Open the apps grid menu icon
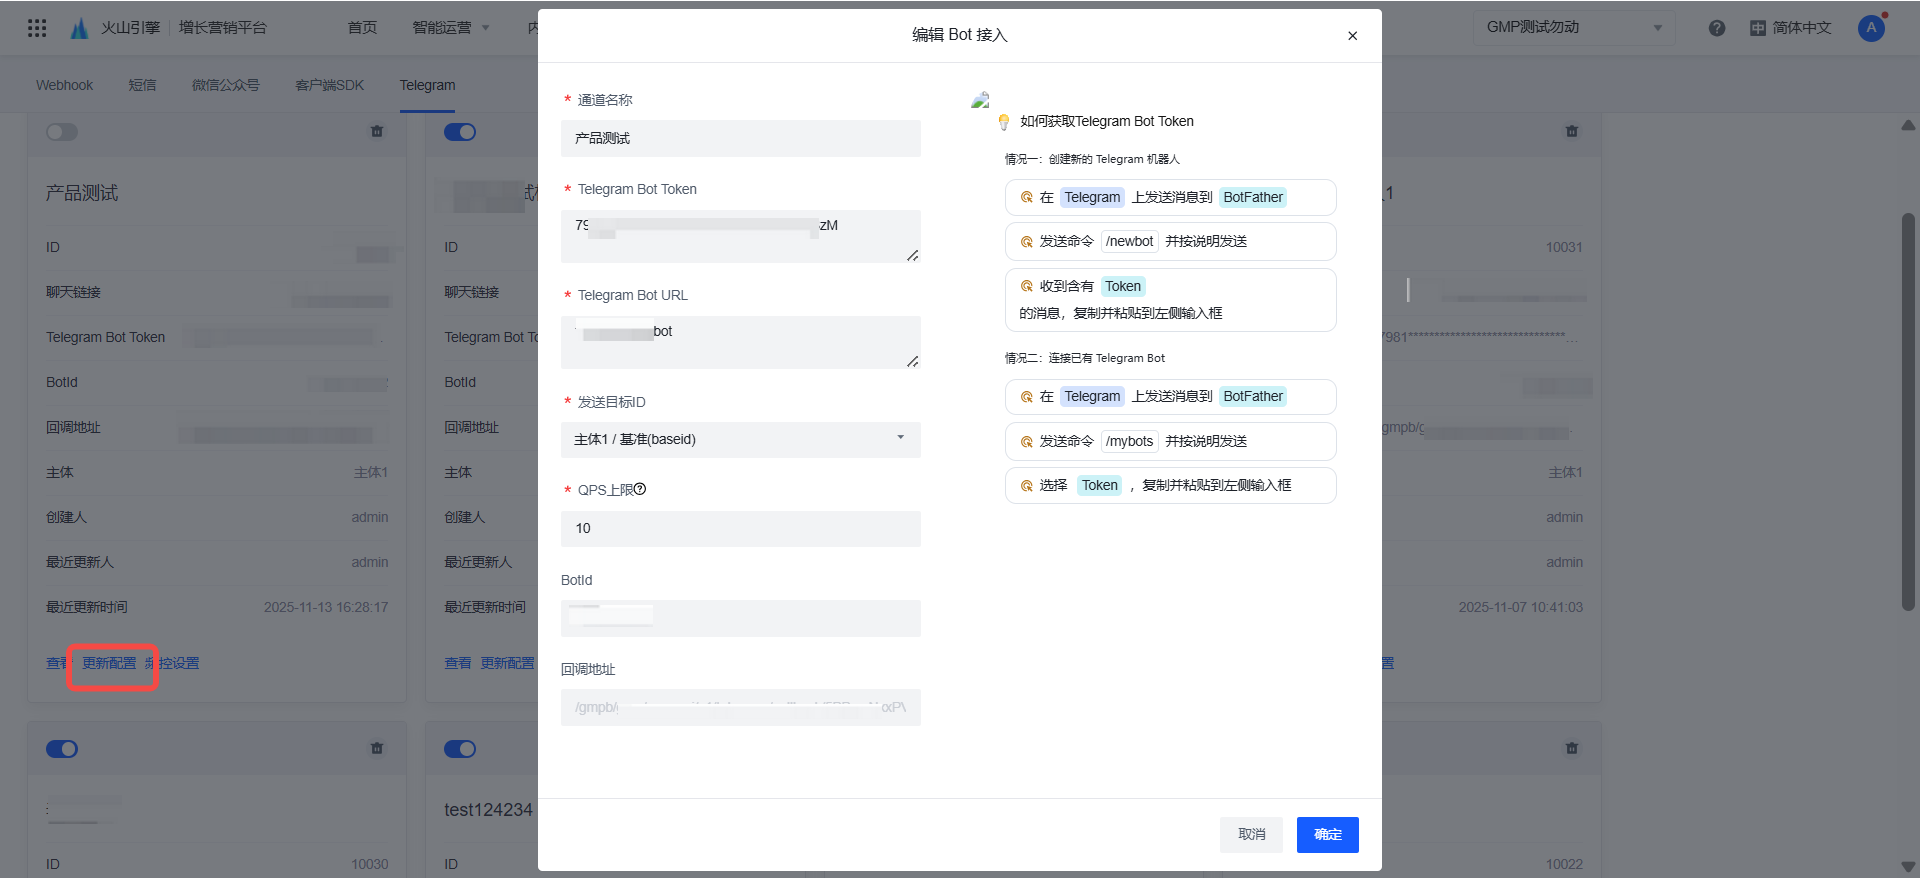The image size is (1920, 878). coord(37,28)
